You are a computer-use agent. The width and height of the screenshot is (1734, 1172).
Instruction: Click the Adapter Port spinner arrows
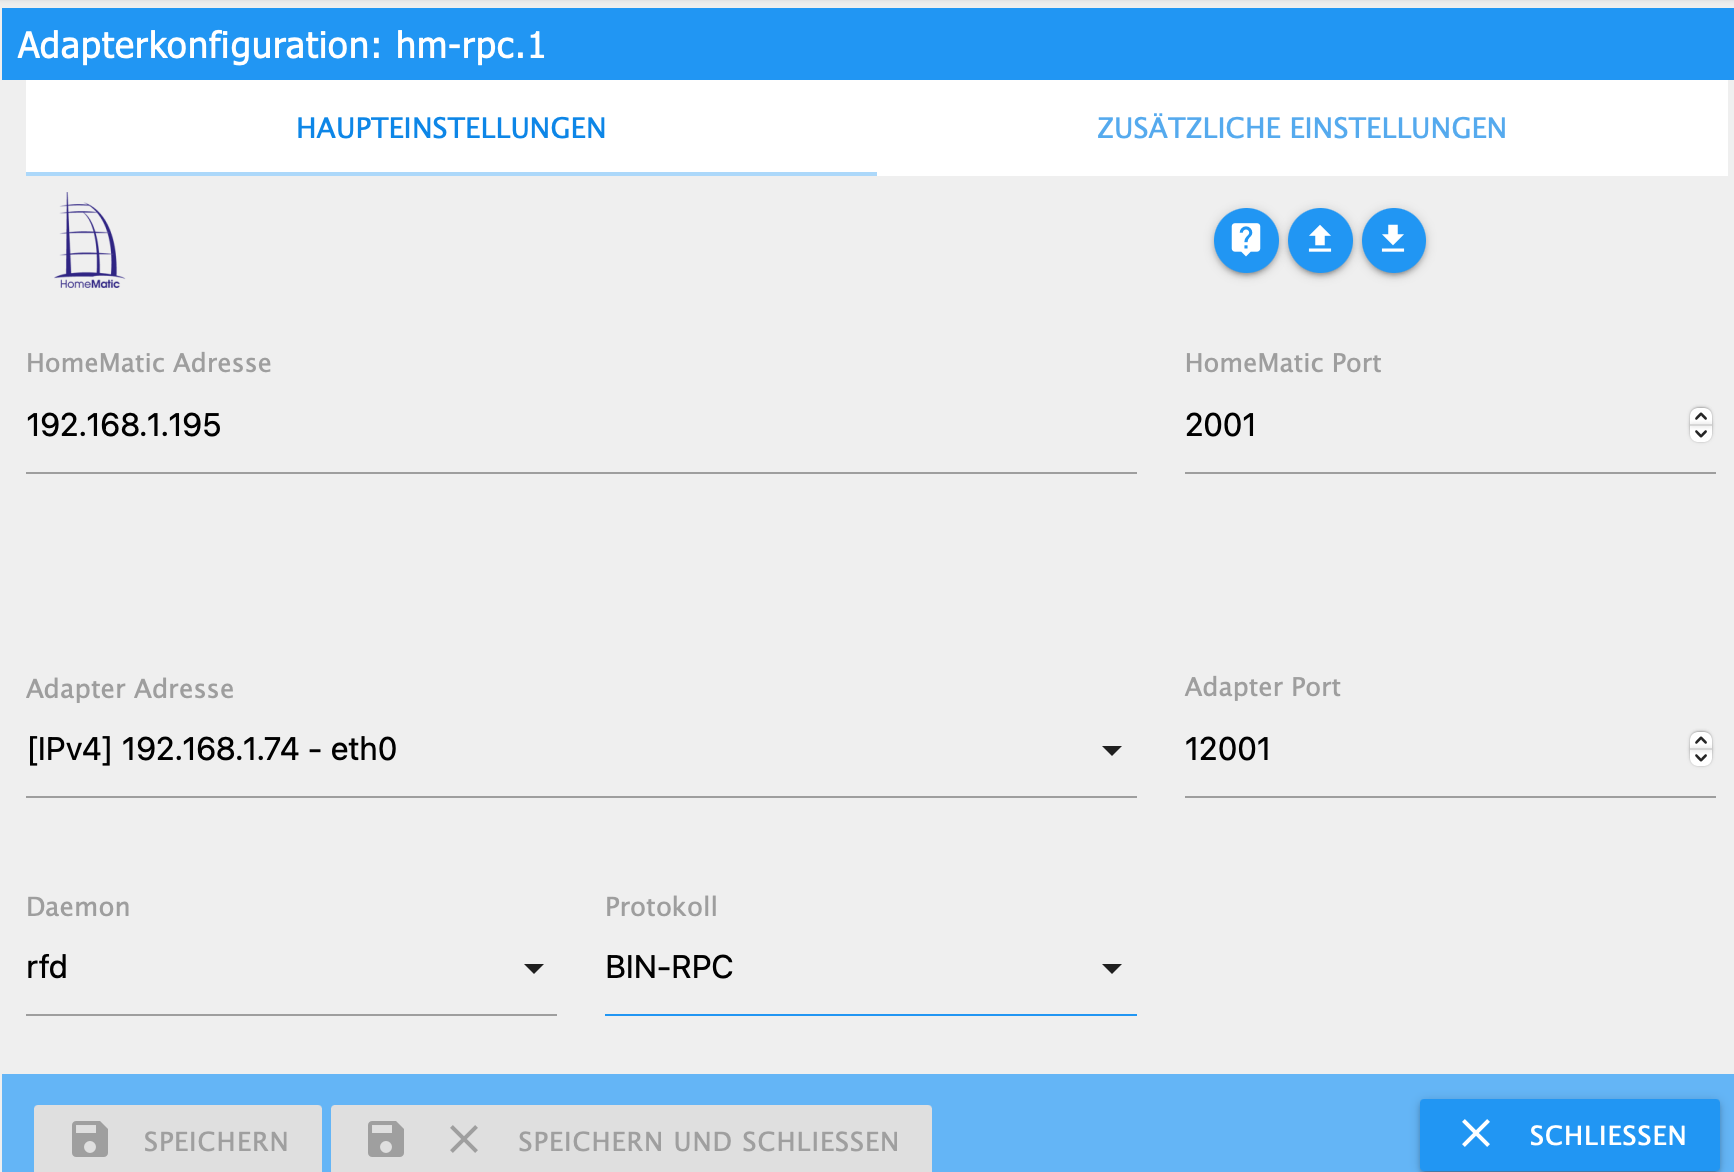pyautogui.click(x=1701, y=749)
